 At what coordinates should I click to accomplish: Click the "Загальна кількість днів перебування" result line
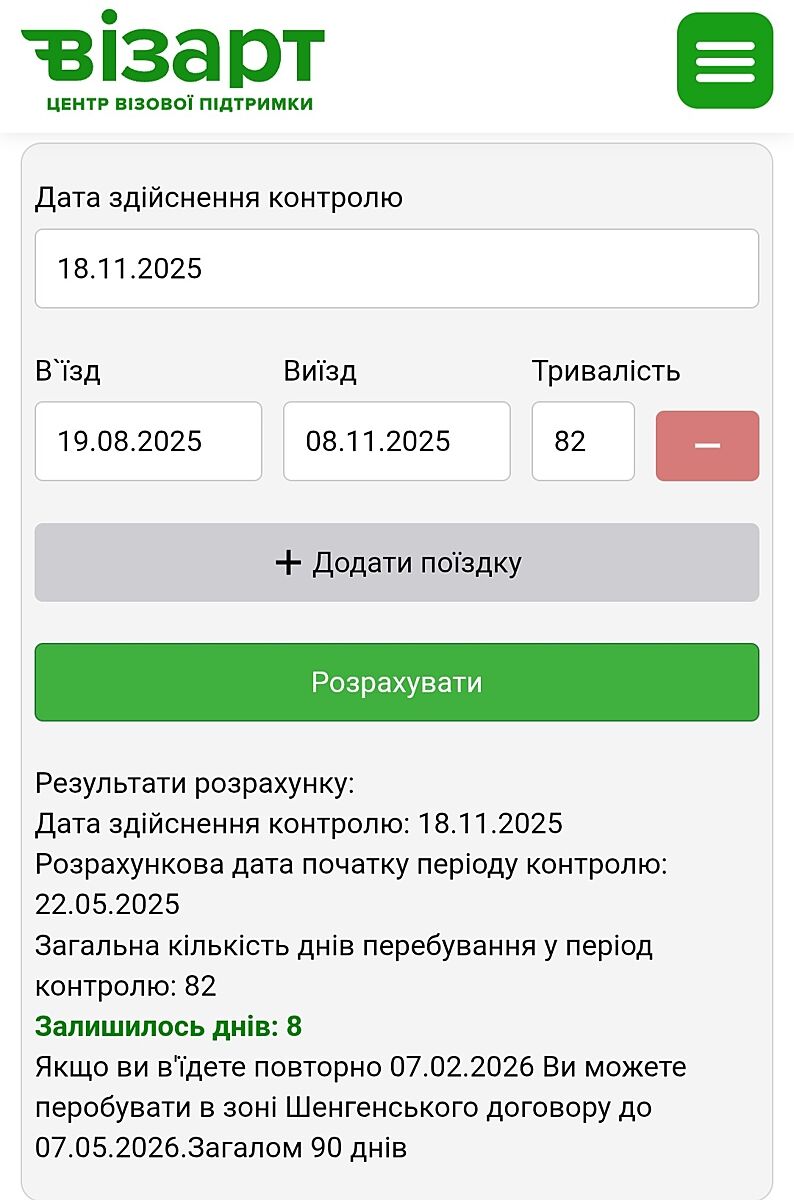(343, 946)
